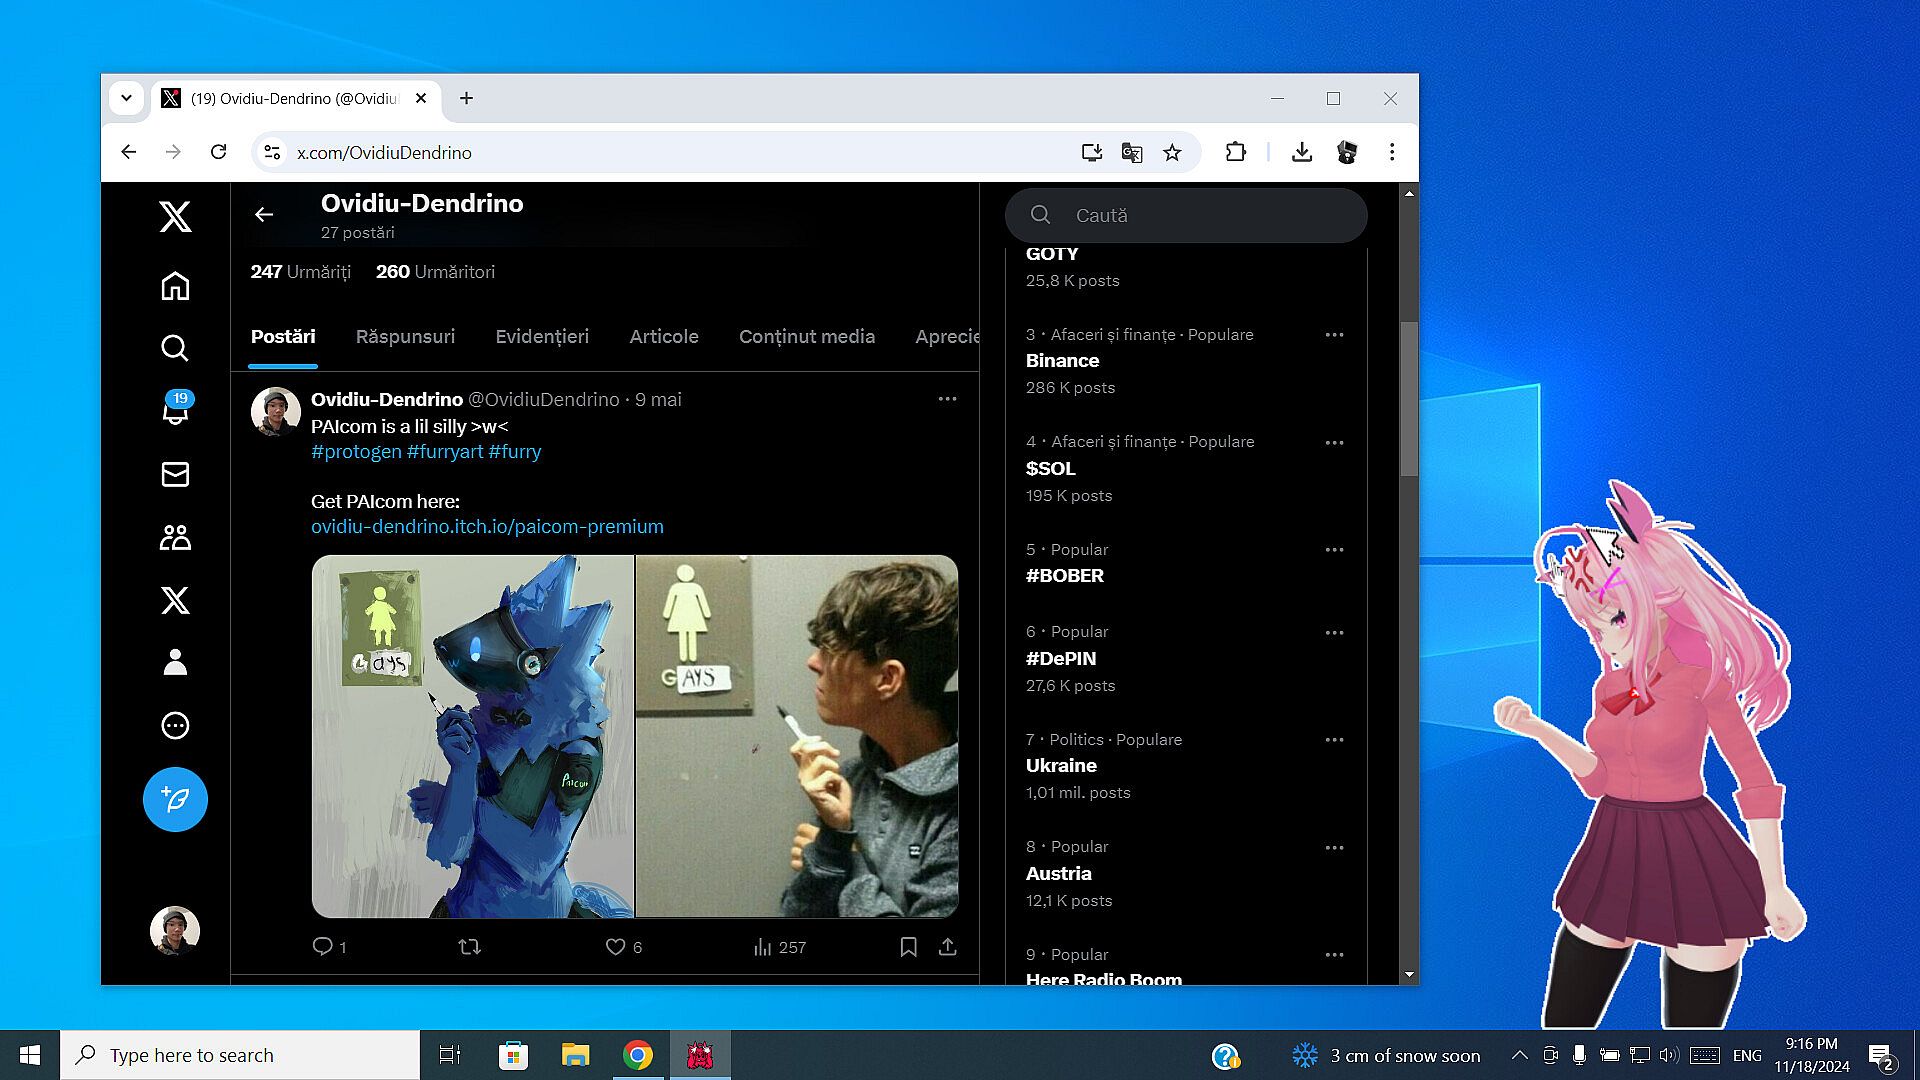Open More circle menu in sidebar
The height and width of the screenshot is (1080, 1920).
click(175, 725)
